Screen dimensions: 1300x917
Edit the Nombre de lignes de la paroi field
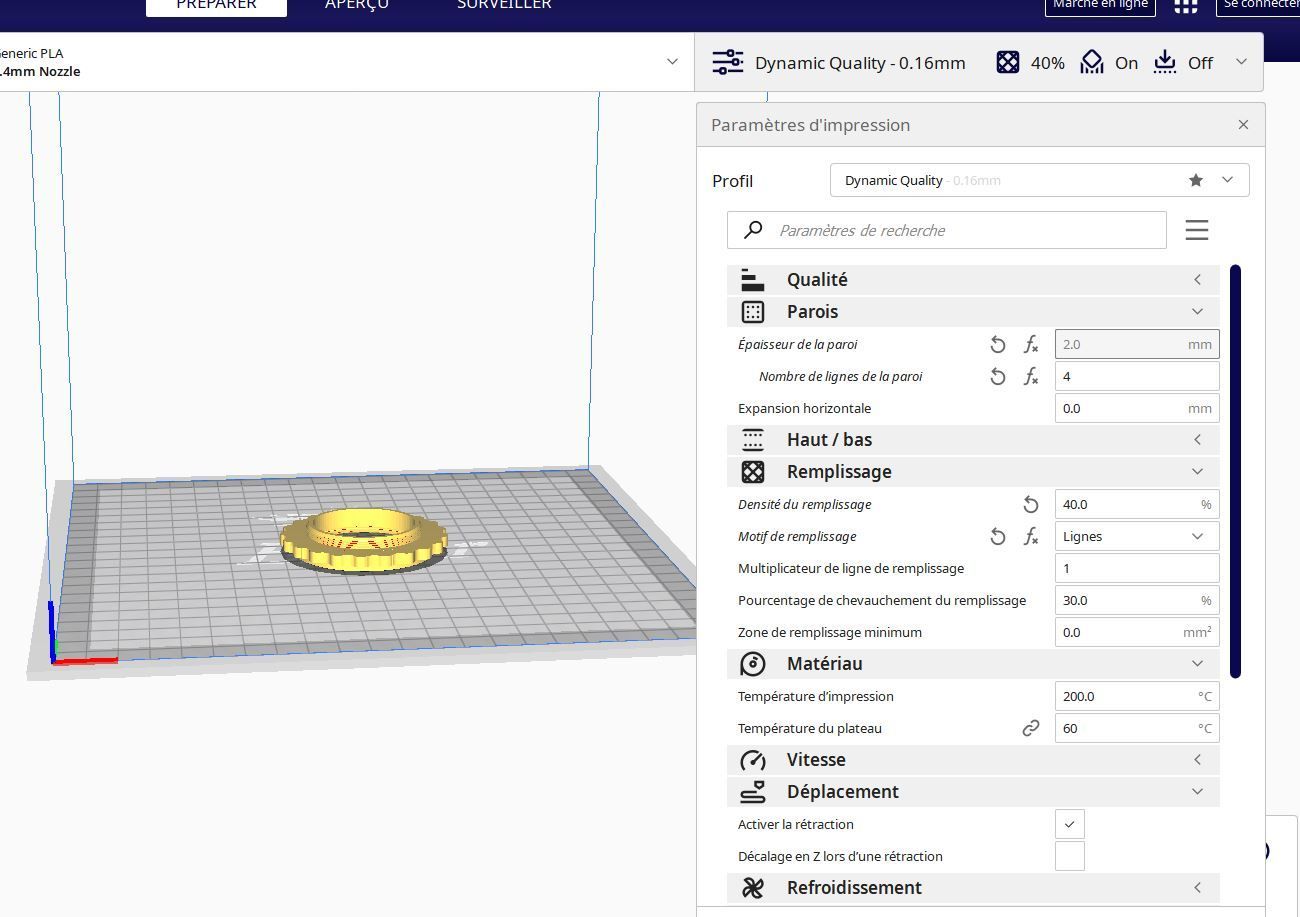pyautogui.click(x=1137, y=376)
